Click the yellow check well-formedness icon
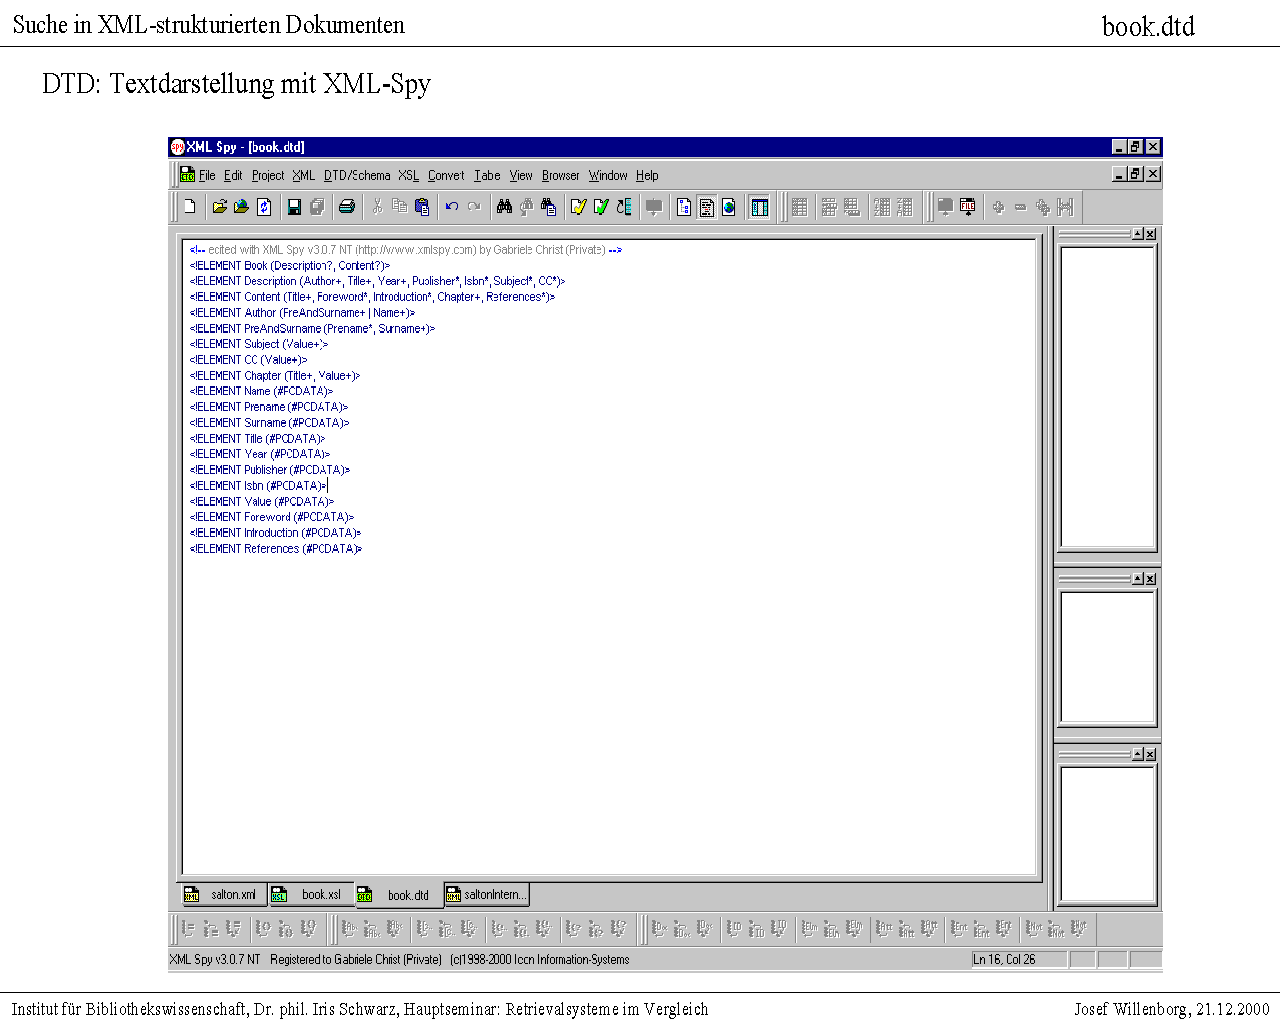This screenshot has width=1280, height=1024. pyautogui.click(x=578, y=207)
